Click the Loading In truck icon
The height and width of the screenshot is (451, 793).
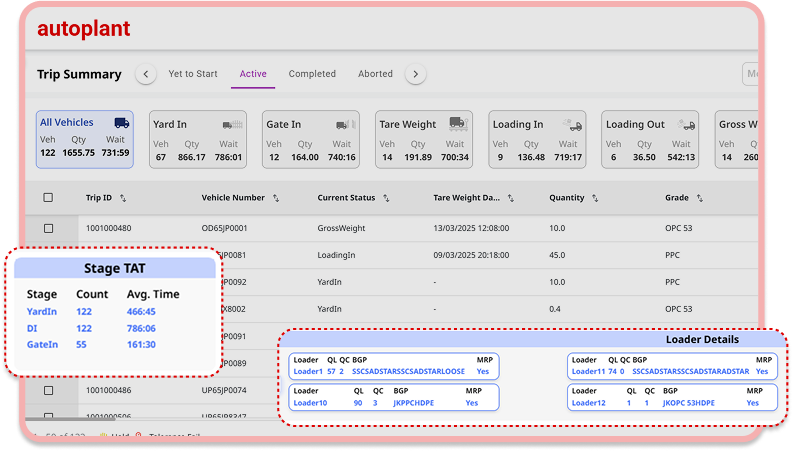pyautogui.click(x=573, y=125)
